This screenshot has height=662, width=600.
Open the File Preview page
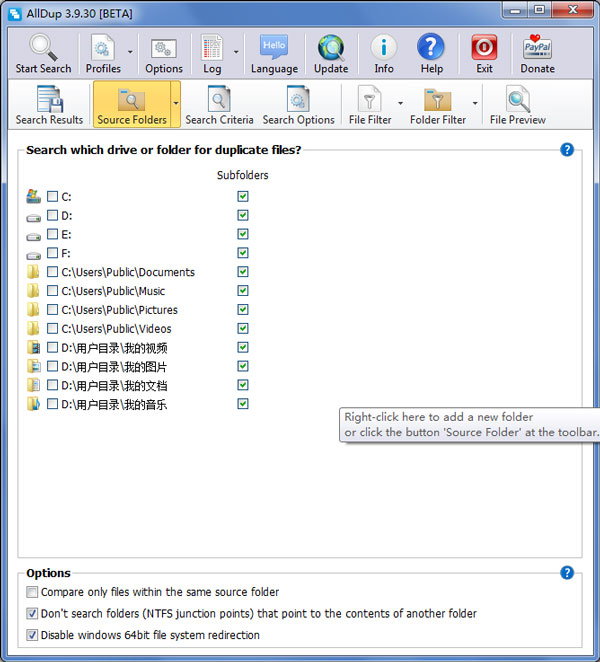tap(518, 105)
